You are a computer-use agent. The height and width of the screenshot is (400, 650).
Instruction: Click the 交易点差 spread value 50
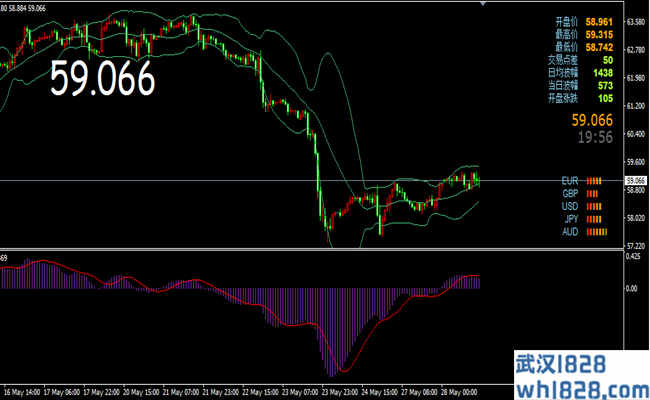[x=608, y=60]
